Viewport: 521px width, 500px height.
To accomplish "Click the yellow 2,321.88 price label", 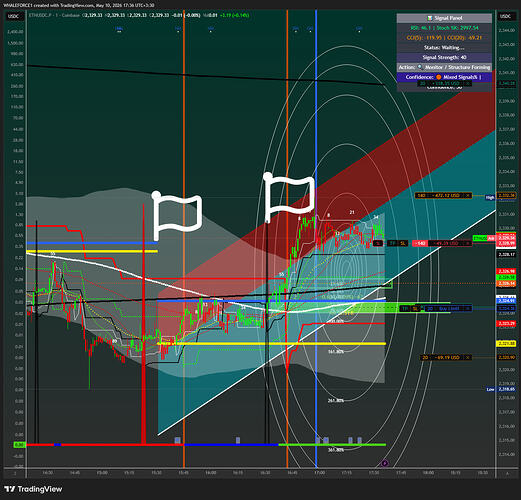I will click(x=507, y=344).
